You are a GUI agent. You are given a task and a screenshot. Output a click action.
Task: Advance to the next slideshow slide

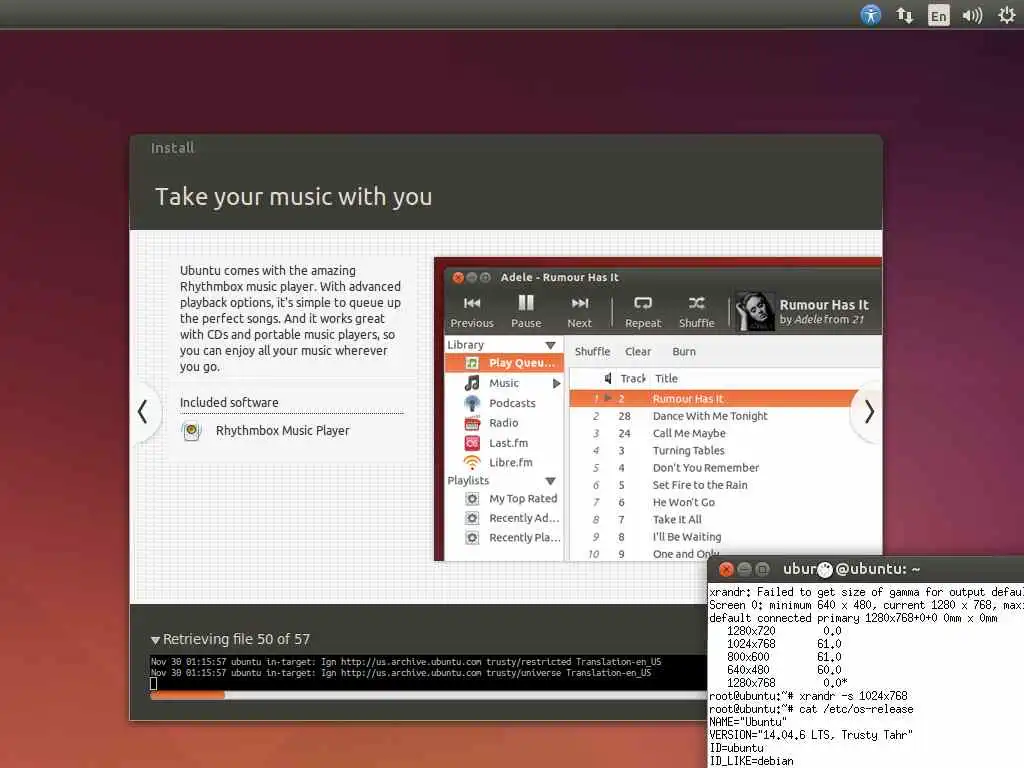click(x=869, y=412)
